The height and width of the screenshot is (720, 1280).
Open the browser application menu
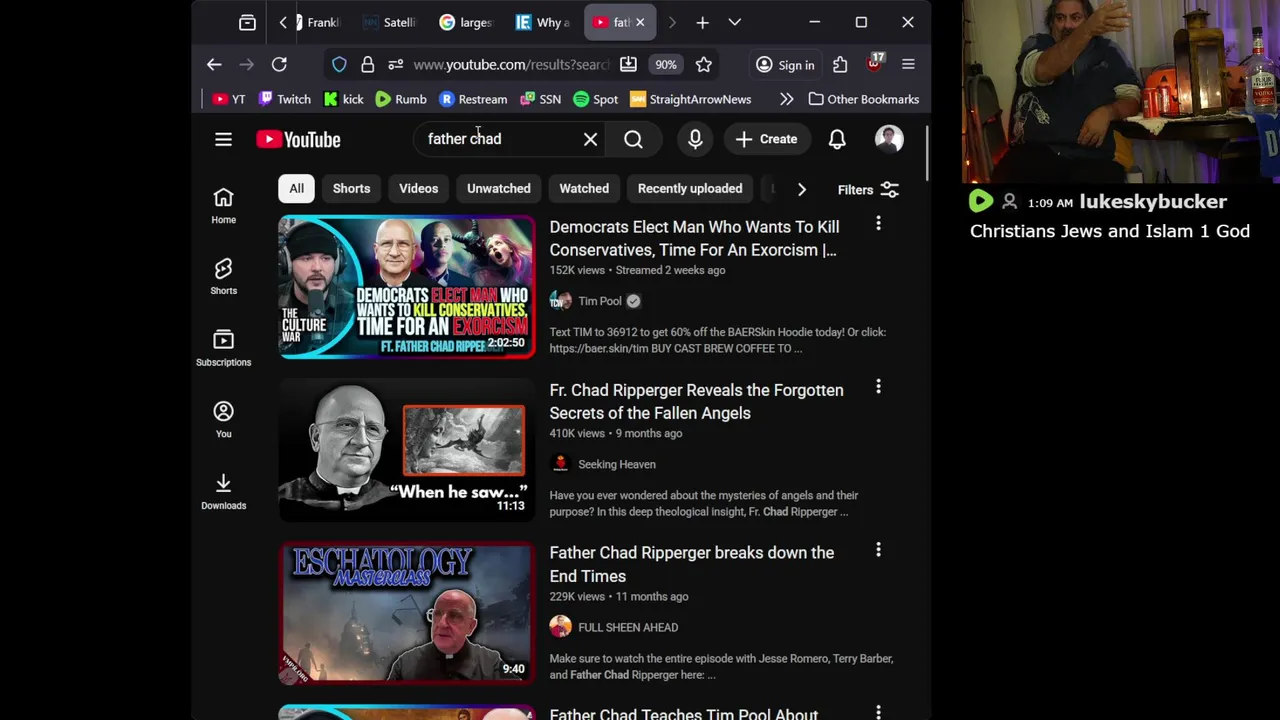(908, 64)
